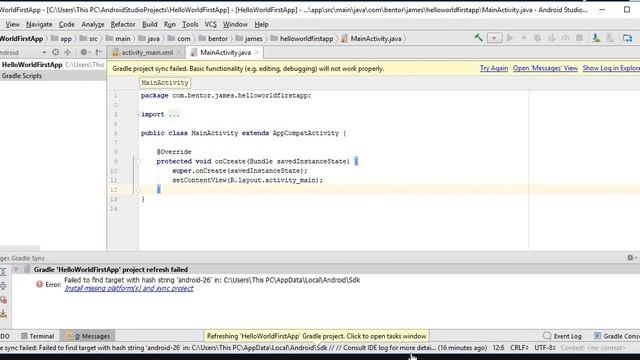Click the AVD Manager icon in toolbar
The width and height of the screenshot is (640, 360).
tap(596, 38)
